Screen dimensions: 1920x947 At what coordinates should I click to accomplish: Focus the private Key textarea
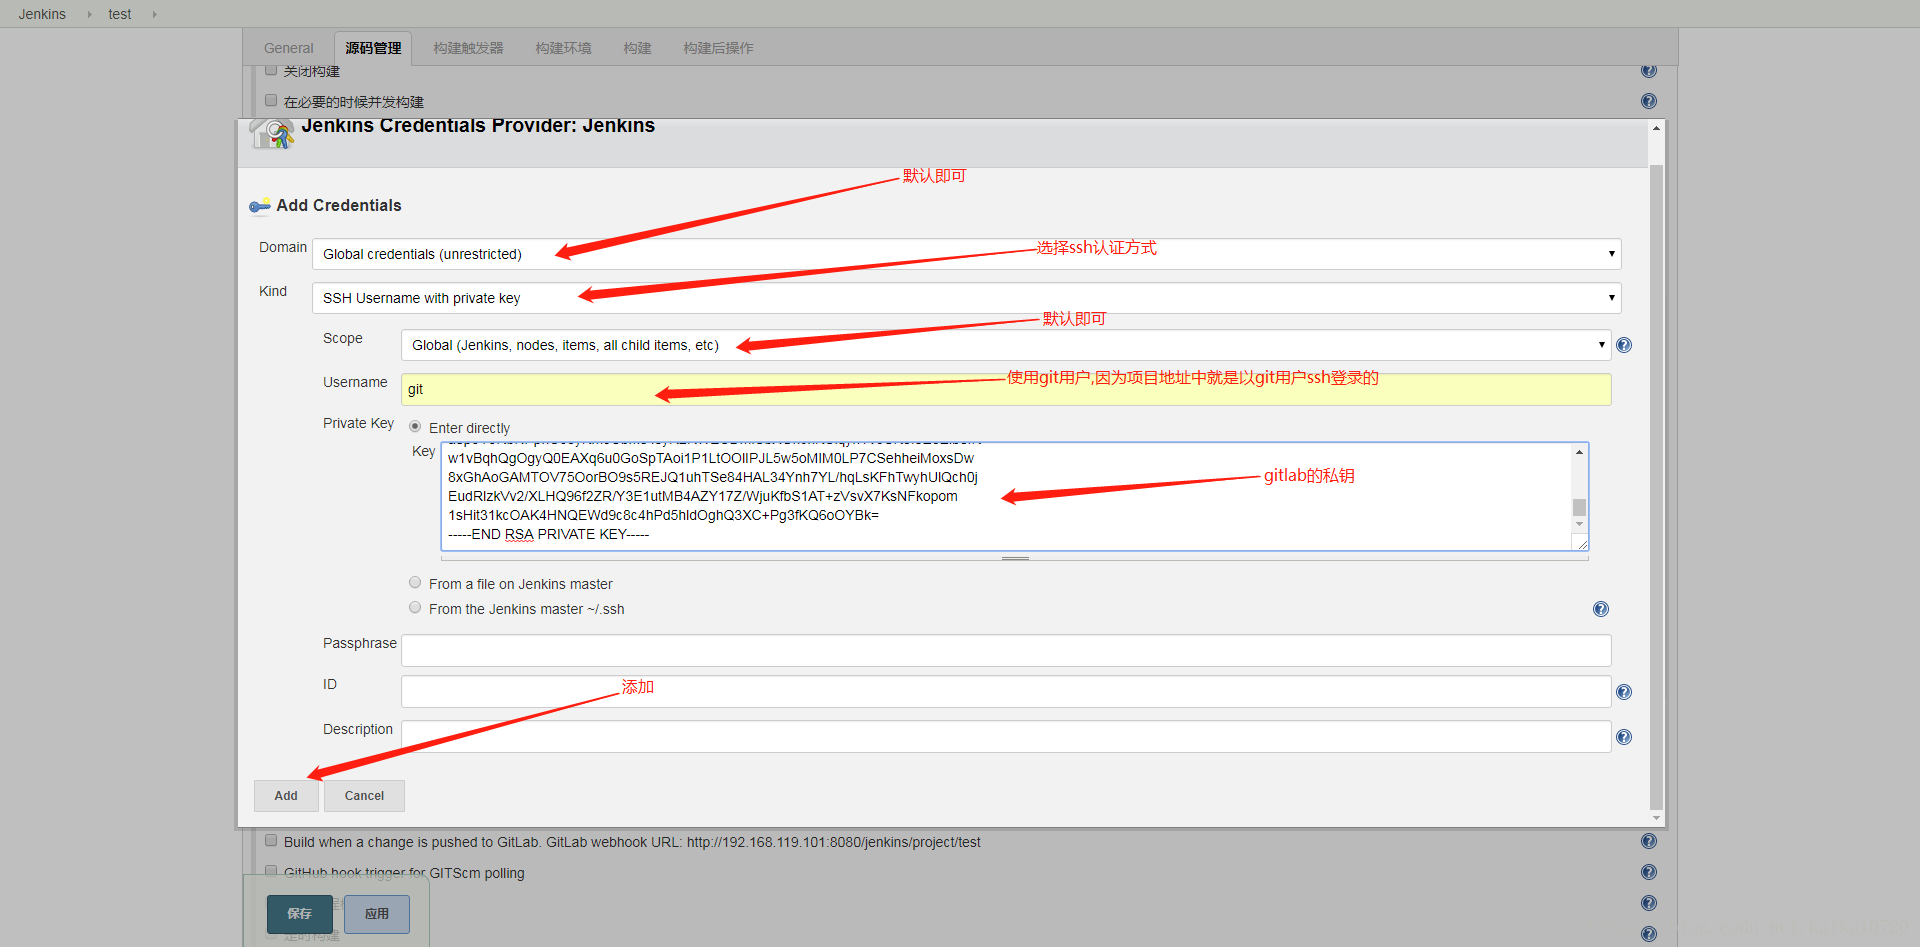point(1006,496)
